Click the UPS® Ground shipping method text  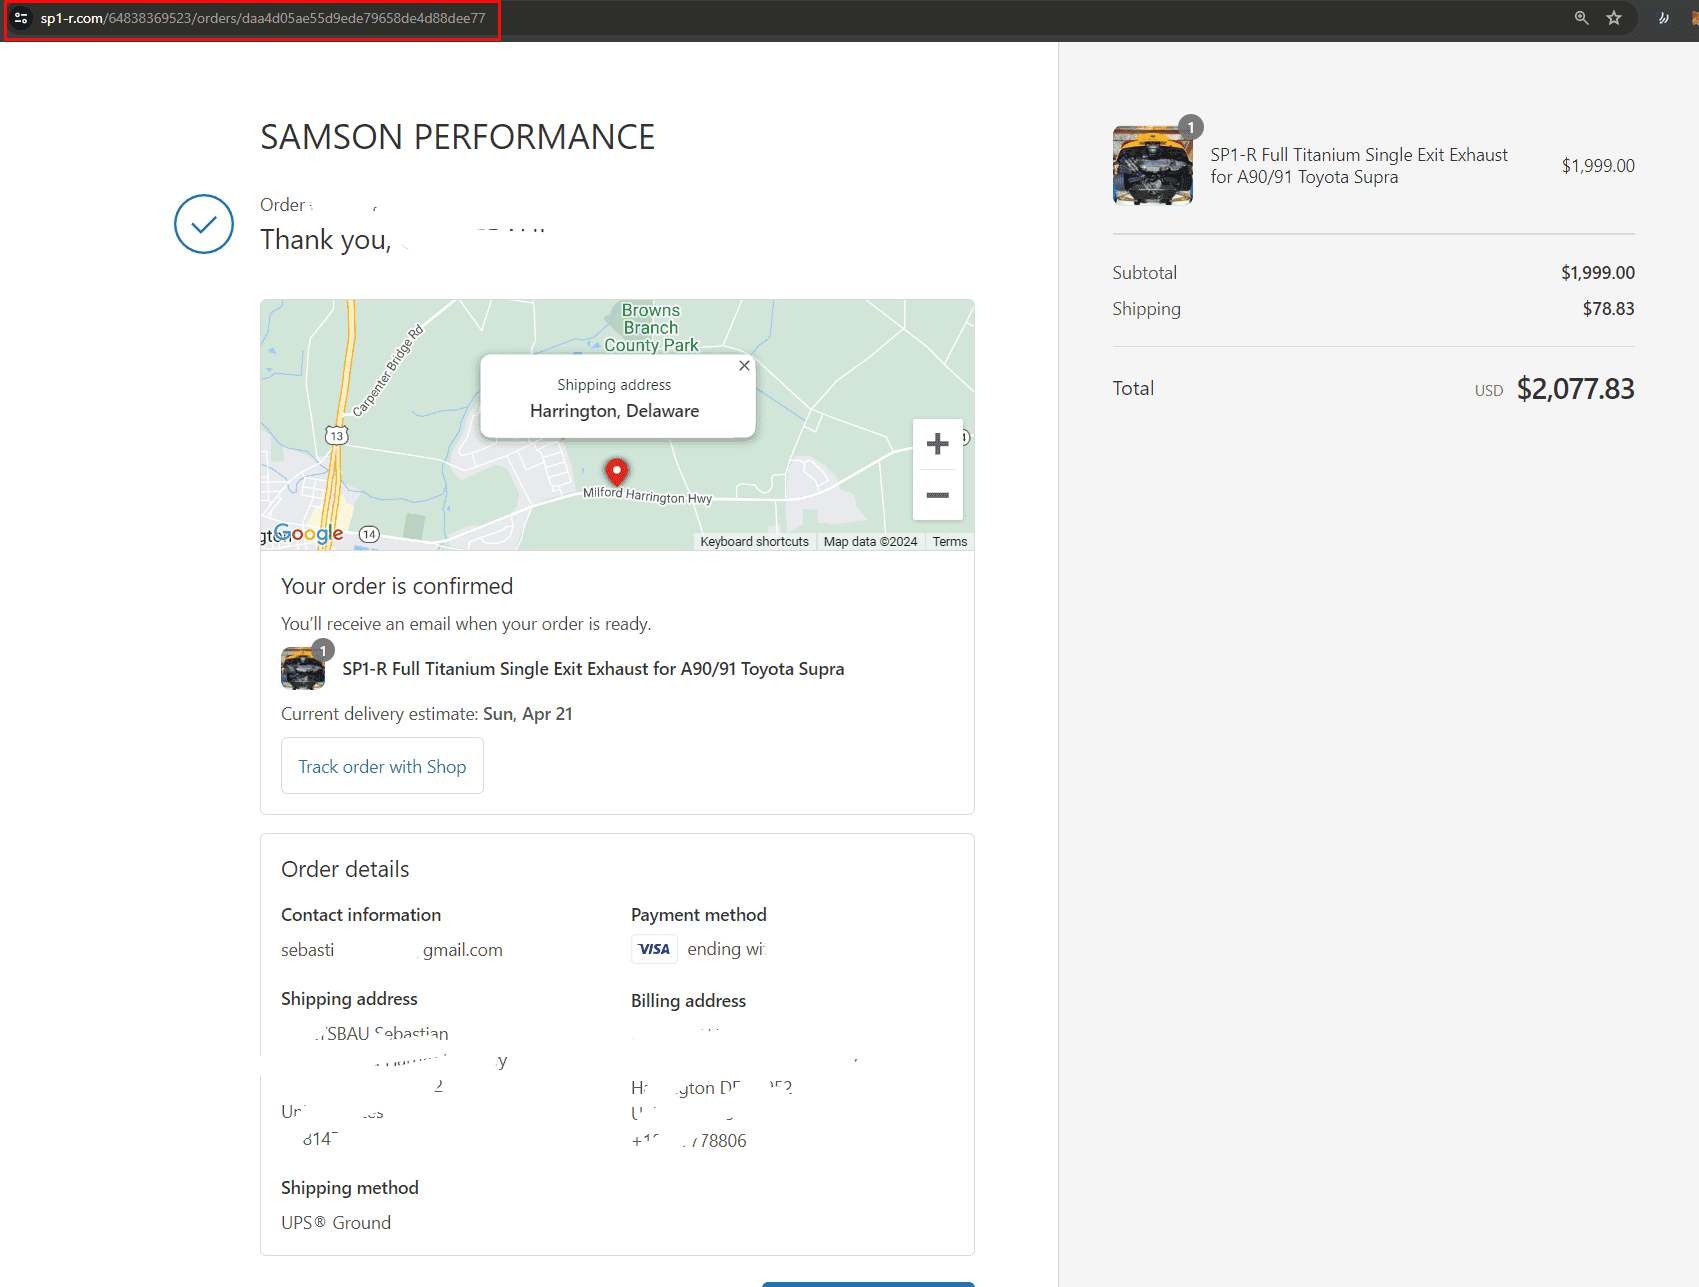pyautogui.click(x=336, y=1223)
